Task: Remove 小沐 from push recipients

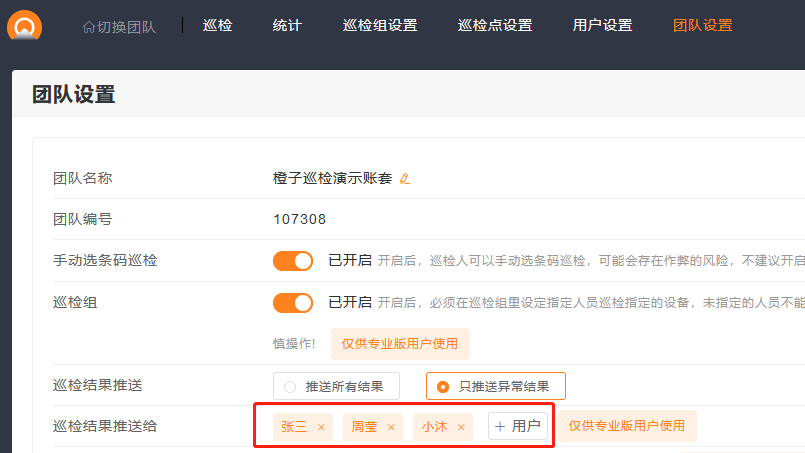Action: point(461,427)
